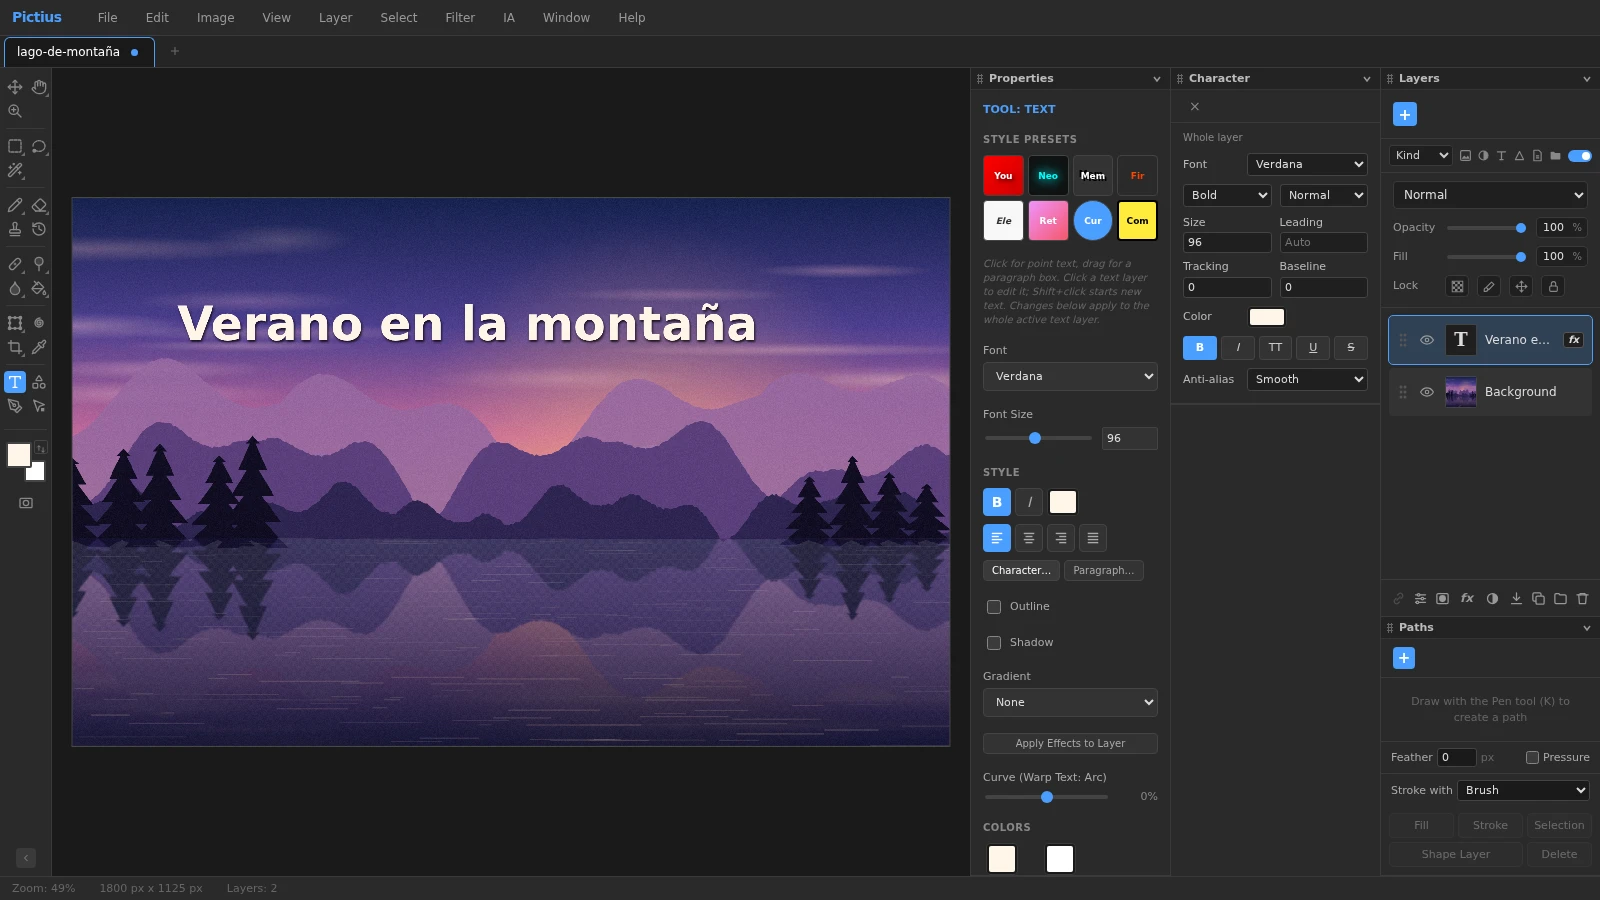Hide the Verano text layer

[1427, 340]
